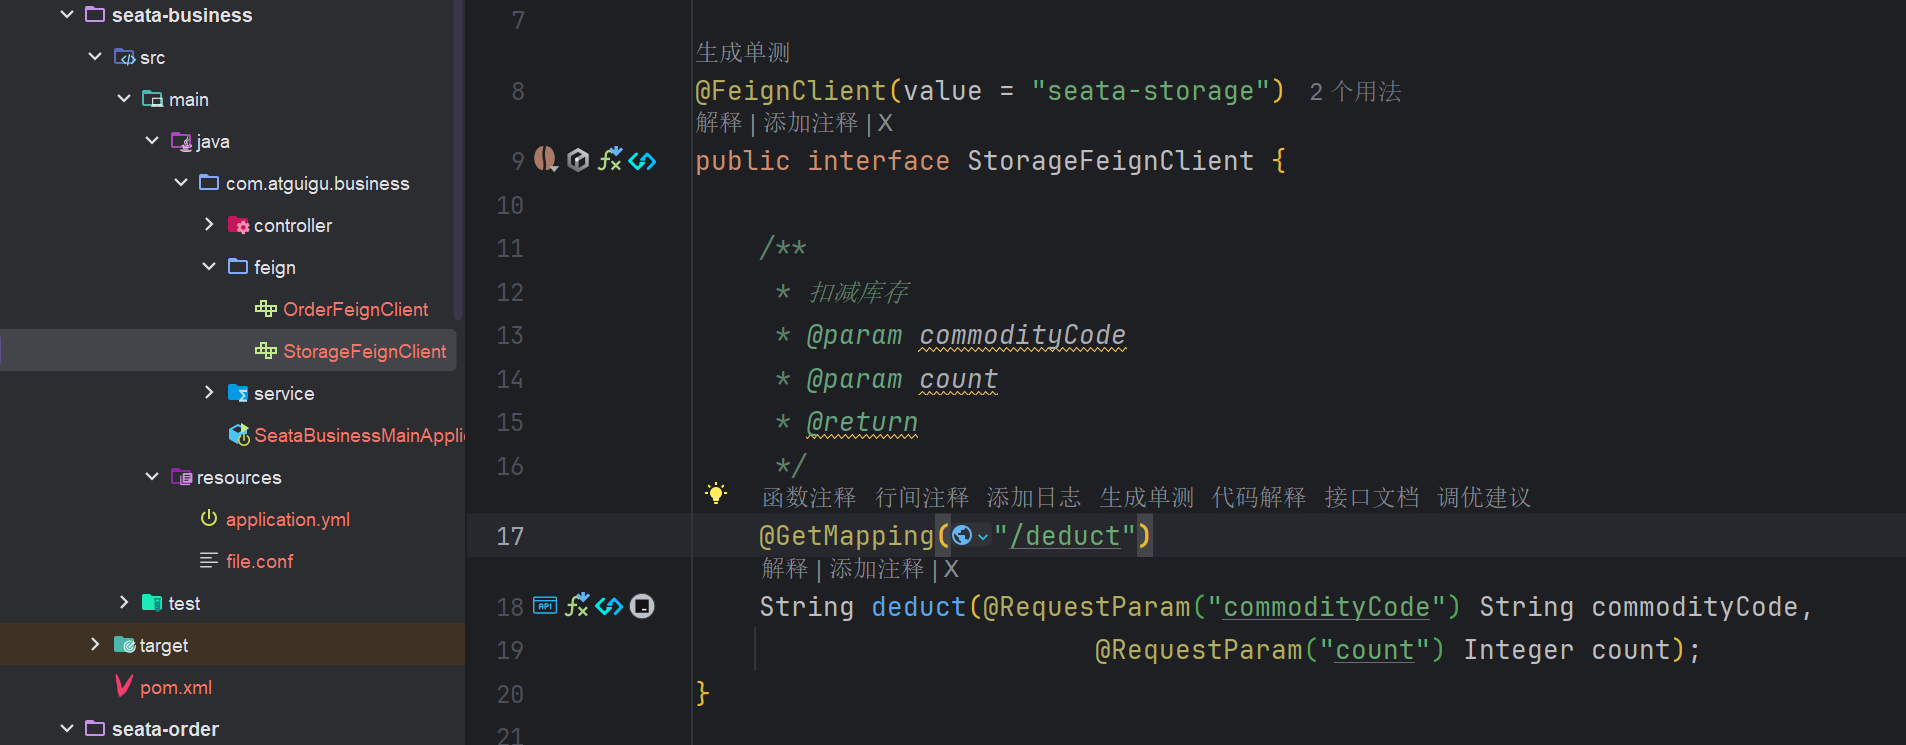Click the bean gutter icon on line 9
The height and width of the screenshot is (745, 1906).
545,159
